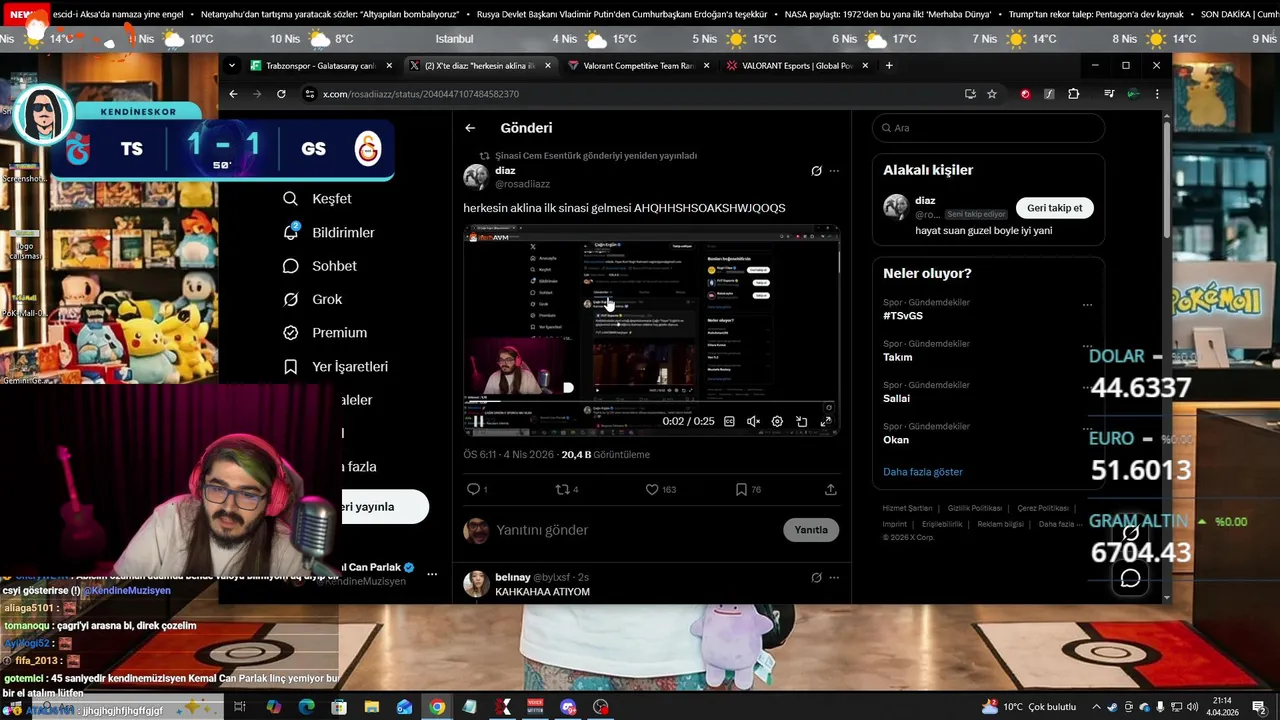Open the Chrome extensions puzzle icon

click(x=1074, y=94)
